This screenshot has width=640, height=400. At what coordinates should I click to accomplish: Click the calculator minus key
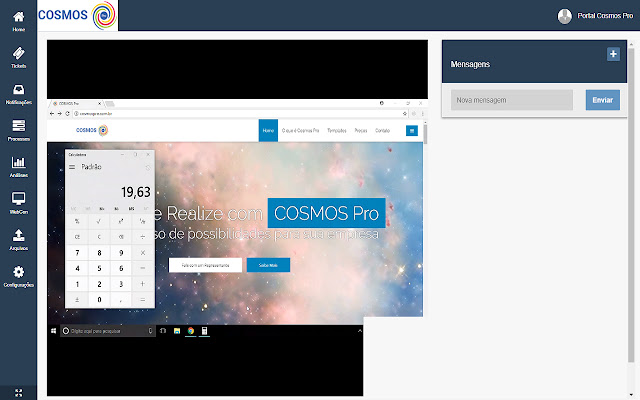142,268
